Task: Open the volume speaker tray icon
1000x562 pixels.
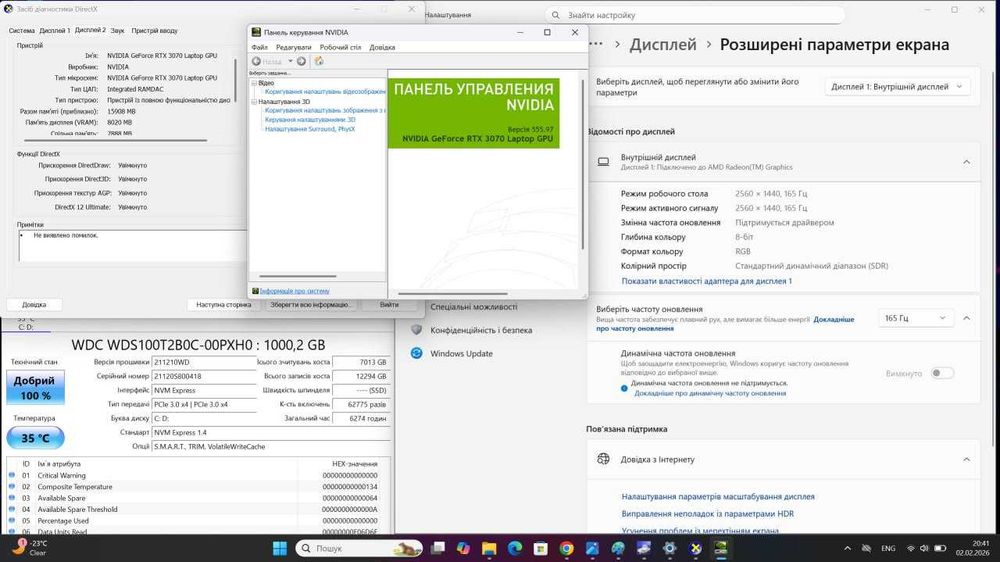Action: click(924, 548)
